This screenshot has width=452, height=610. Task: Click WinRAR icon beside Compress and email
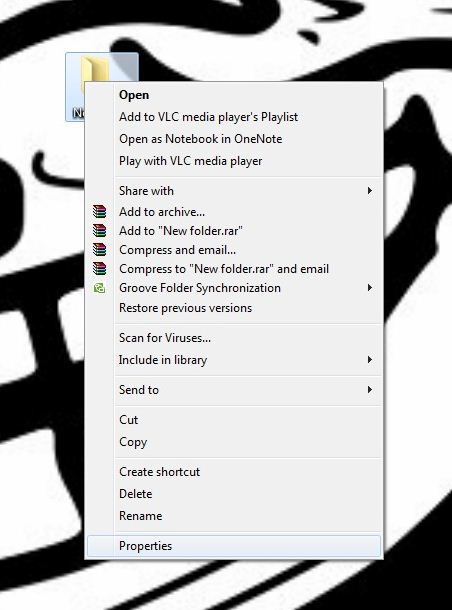[100, 250]
